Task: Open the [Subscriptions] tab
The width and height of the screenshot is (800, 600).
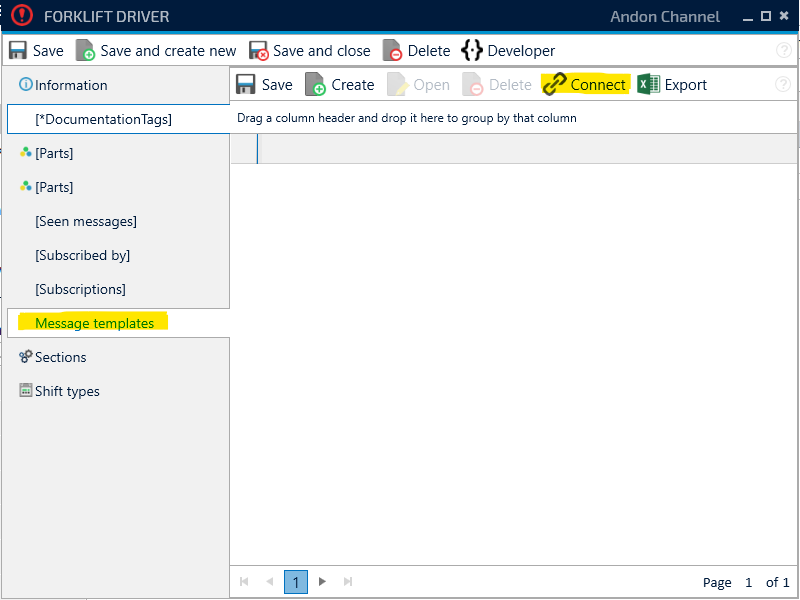Action: pyautogui.click(x=80, y=289)
